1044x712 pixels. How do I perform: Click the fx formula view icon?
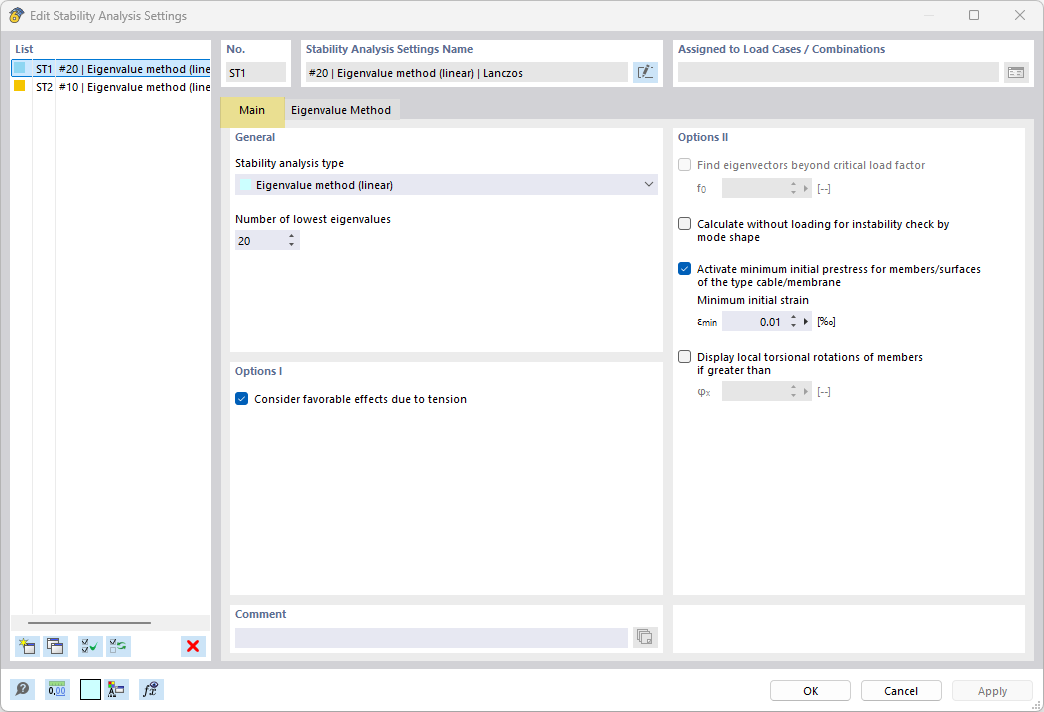151,689
